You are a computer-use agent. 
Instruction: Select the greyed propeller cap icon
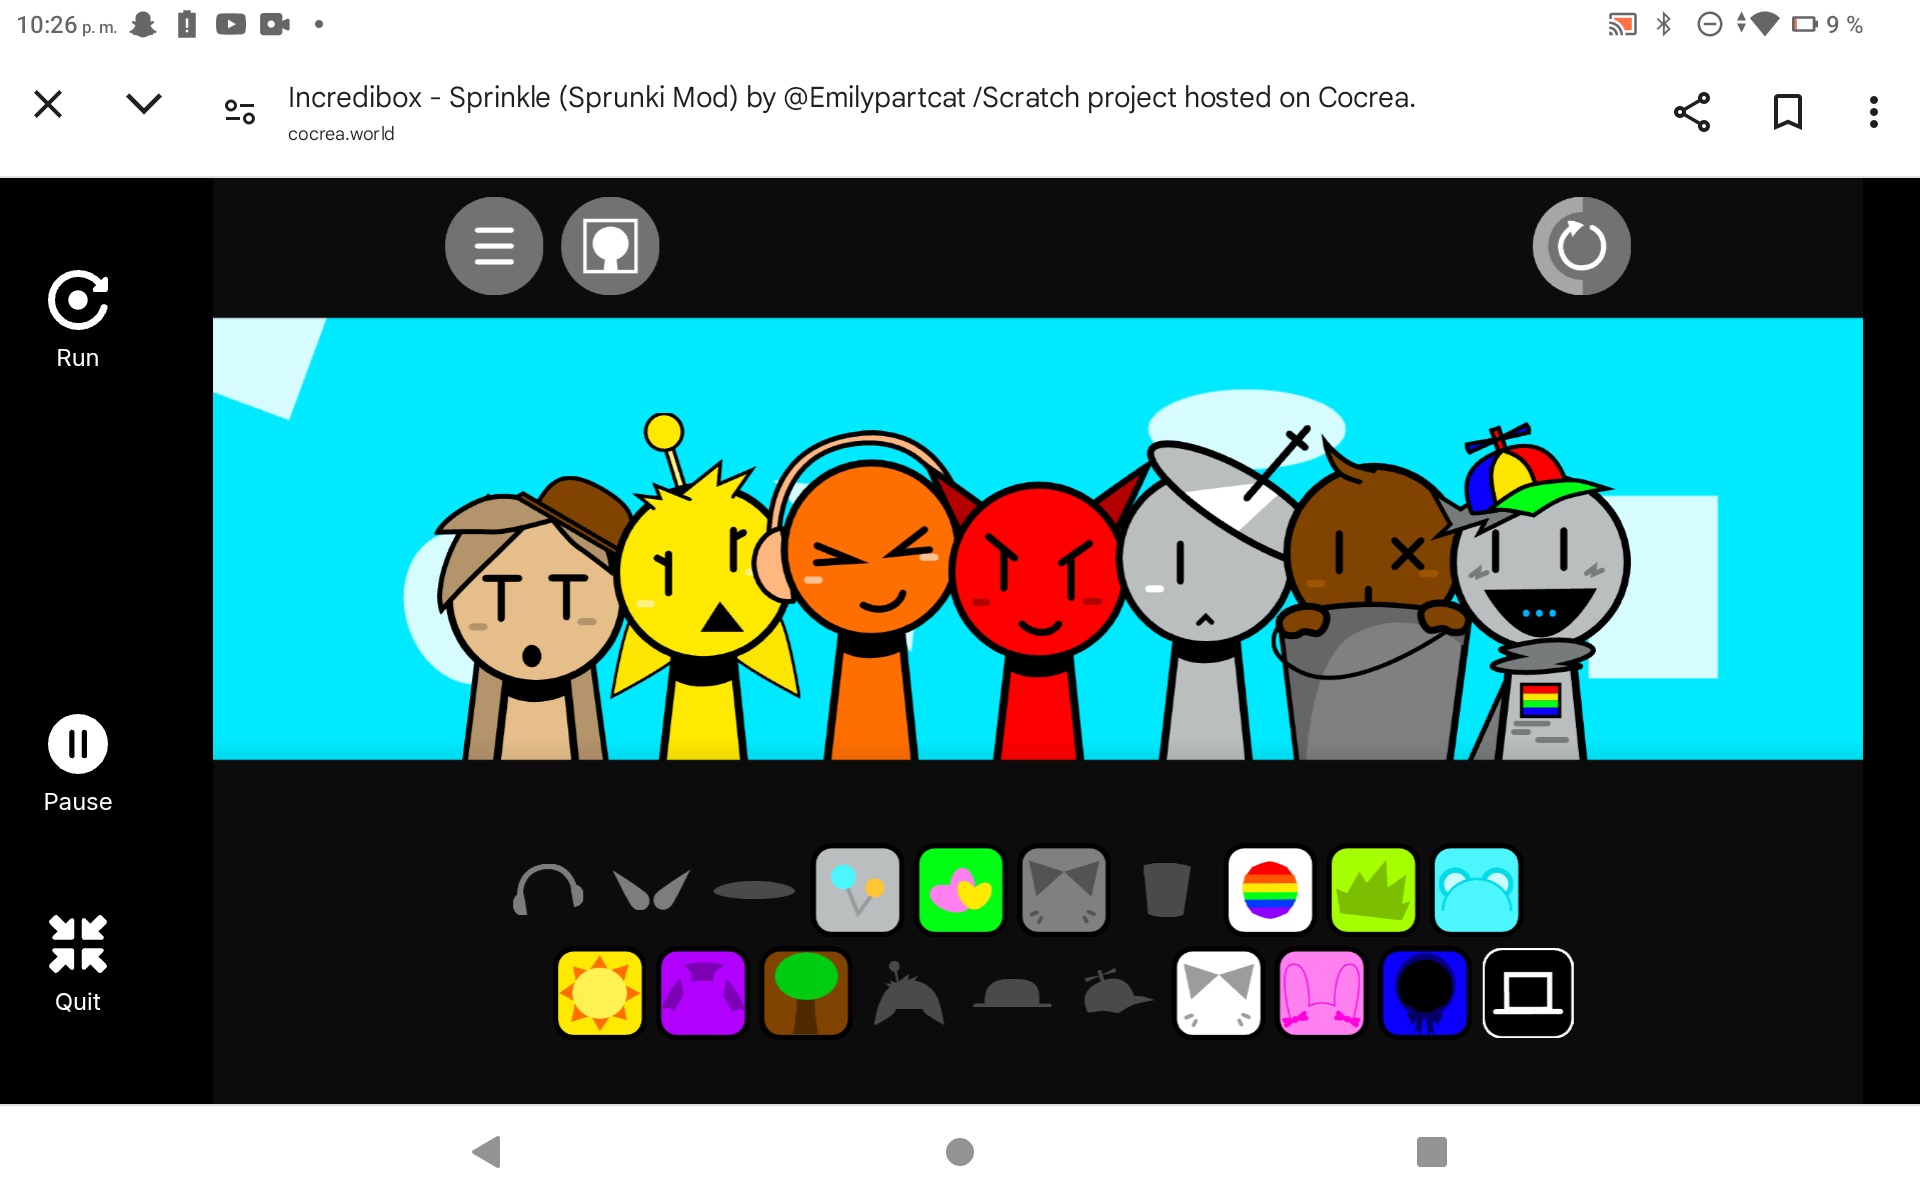[1116, 991]
